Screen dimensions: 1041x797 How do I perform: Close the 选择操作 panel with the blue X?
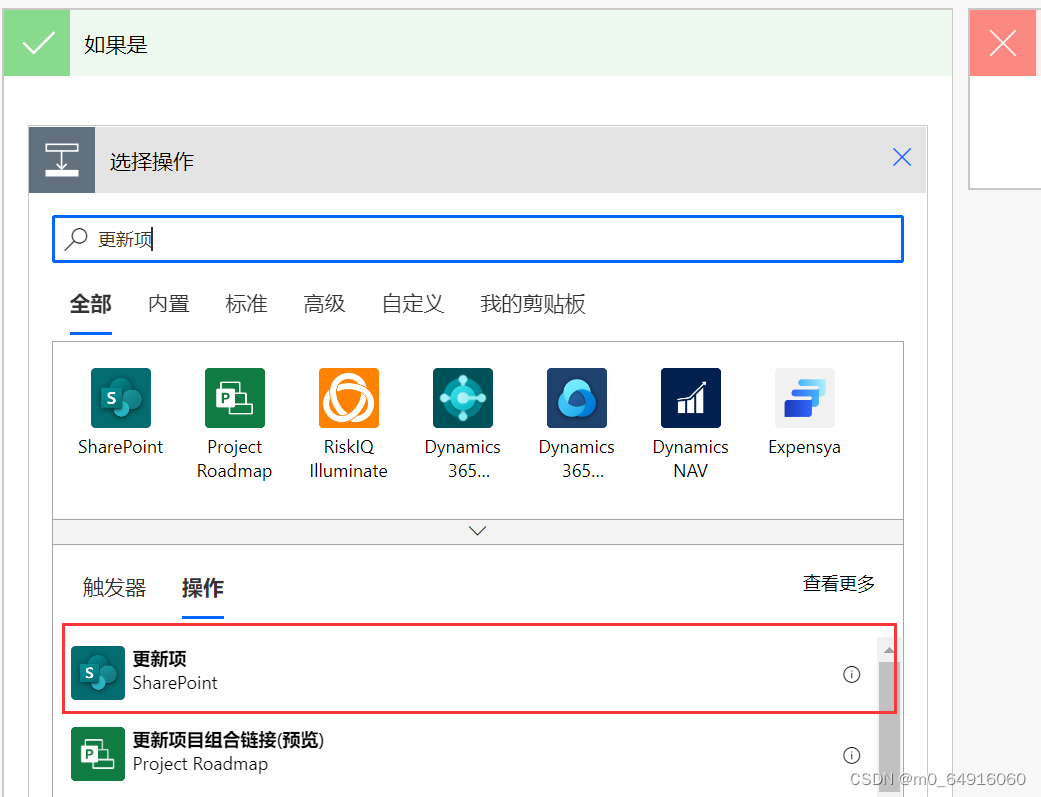[x=902, y=157]
